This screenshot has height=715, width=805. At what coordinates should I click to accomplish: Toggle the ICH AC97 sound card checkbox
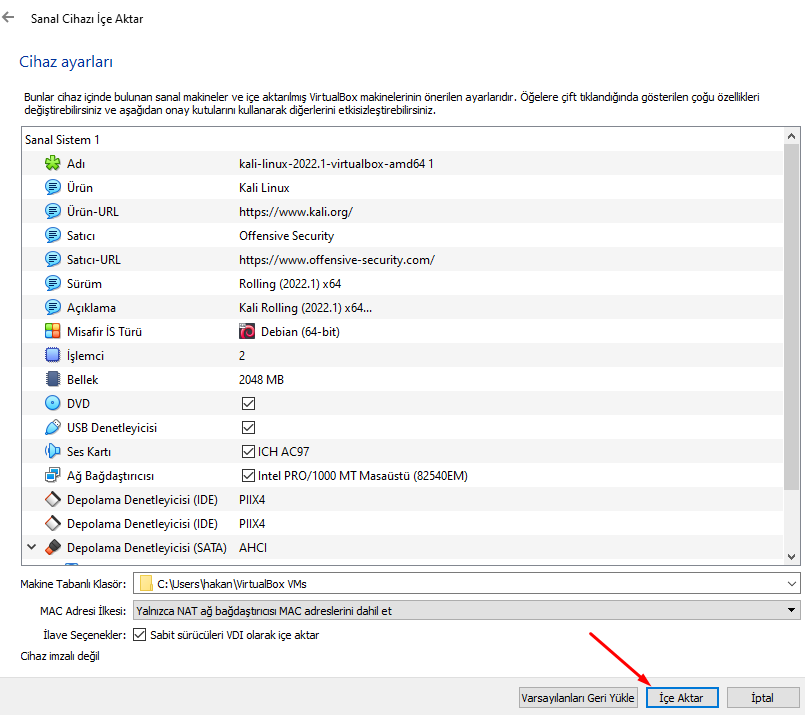(x=248, y=451)
